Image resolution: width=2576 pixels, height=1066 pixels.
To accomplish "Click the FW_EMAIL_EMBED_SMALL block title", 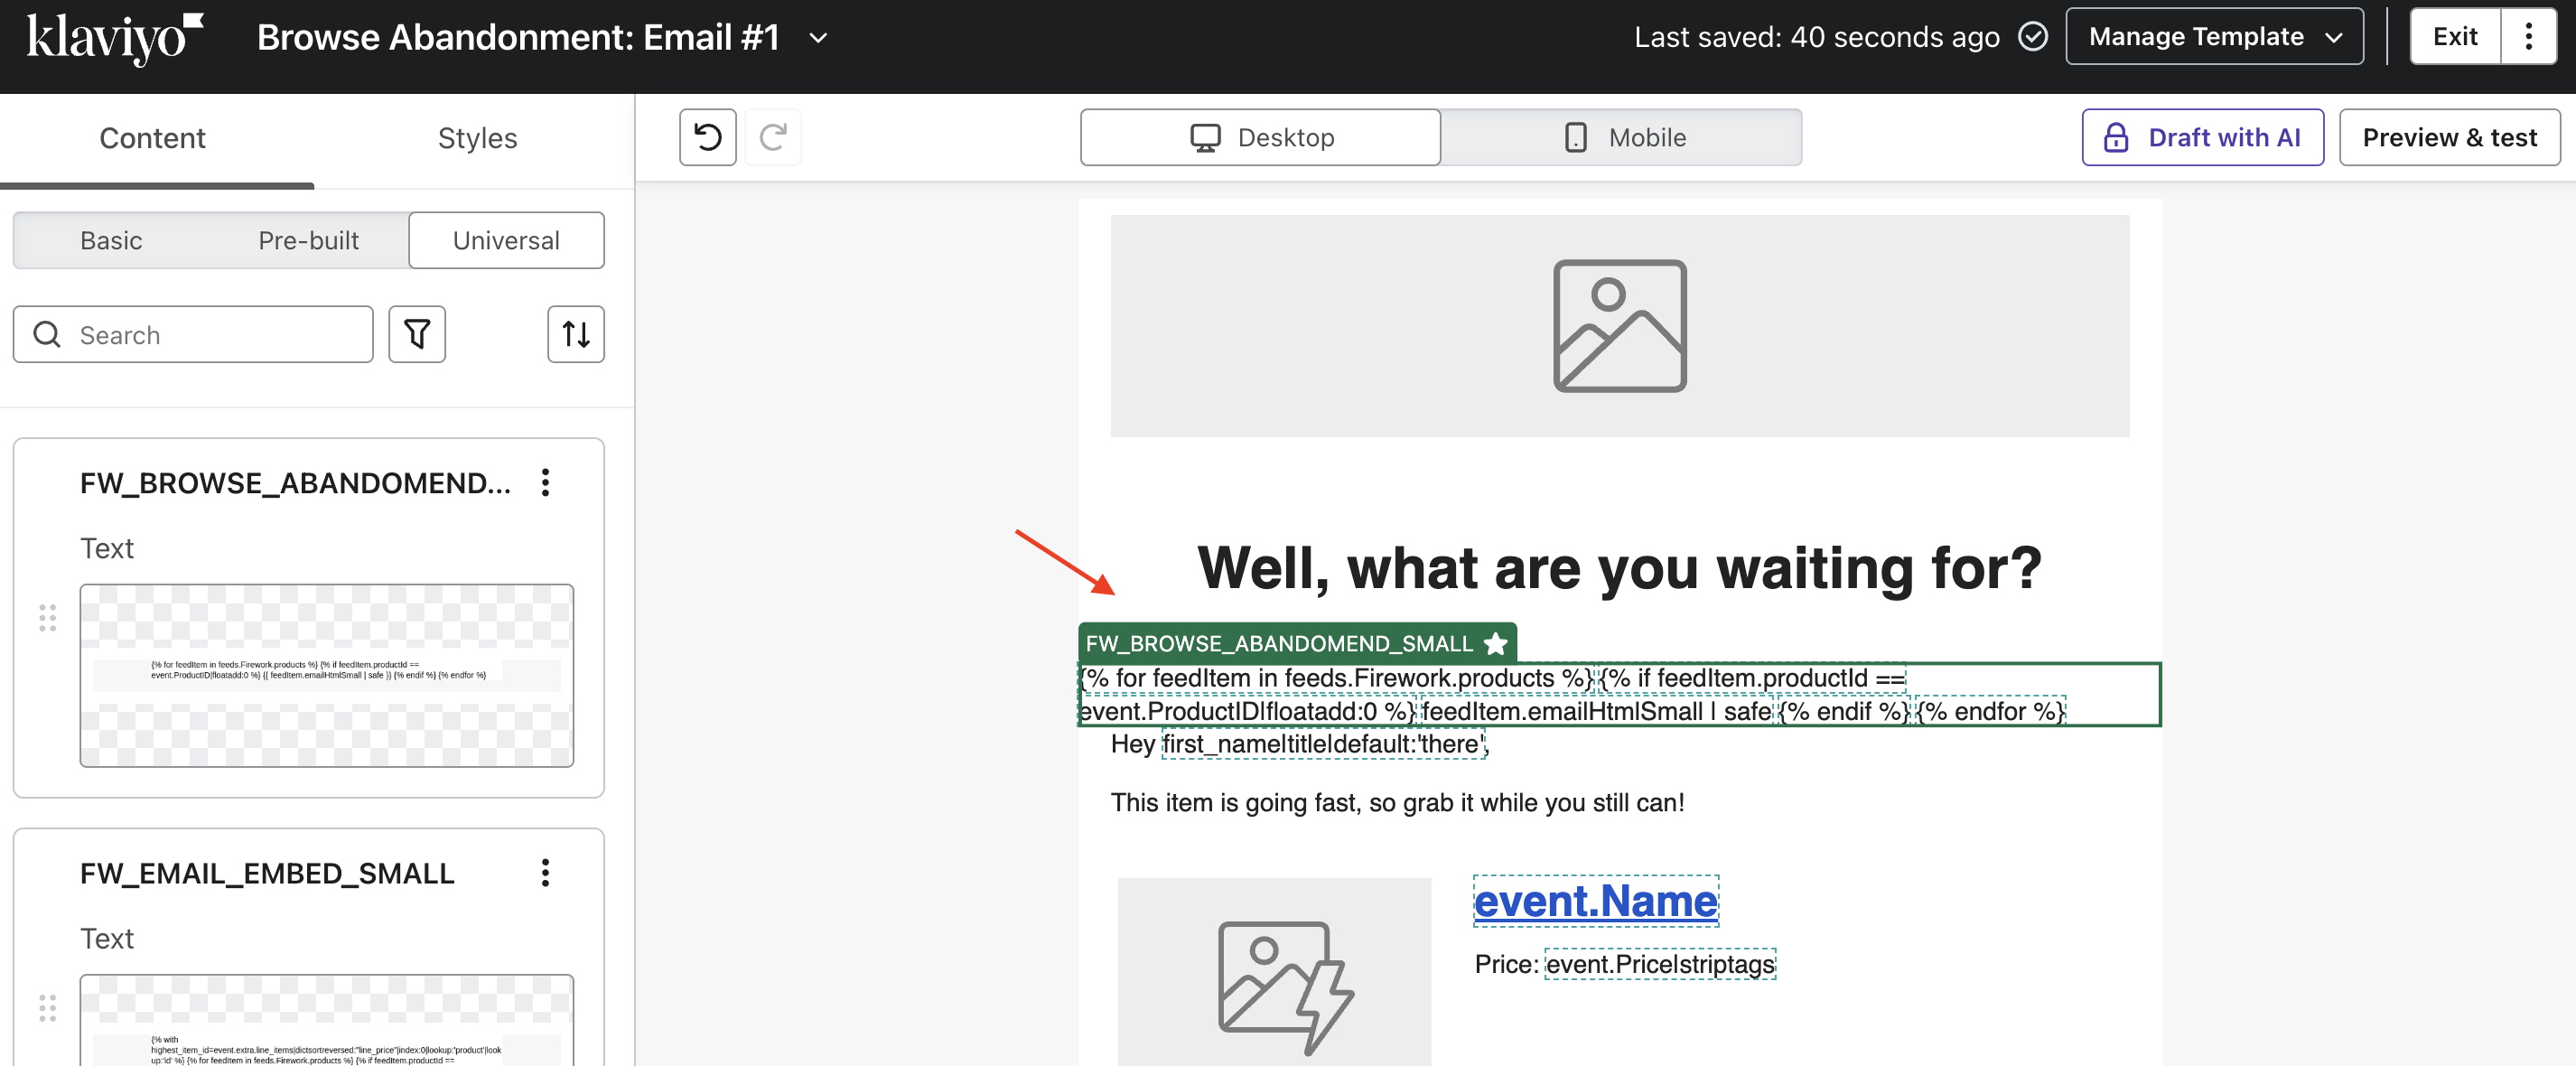I will pyautogui.click(x=267, y=873).
